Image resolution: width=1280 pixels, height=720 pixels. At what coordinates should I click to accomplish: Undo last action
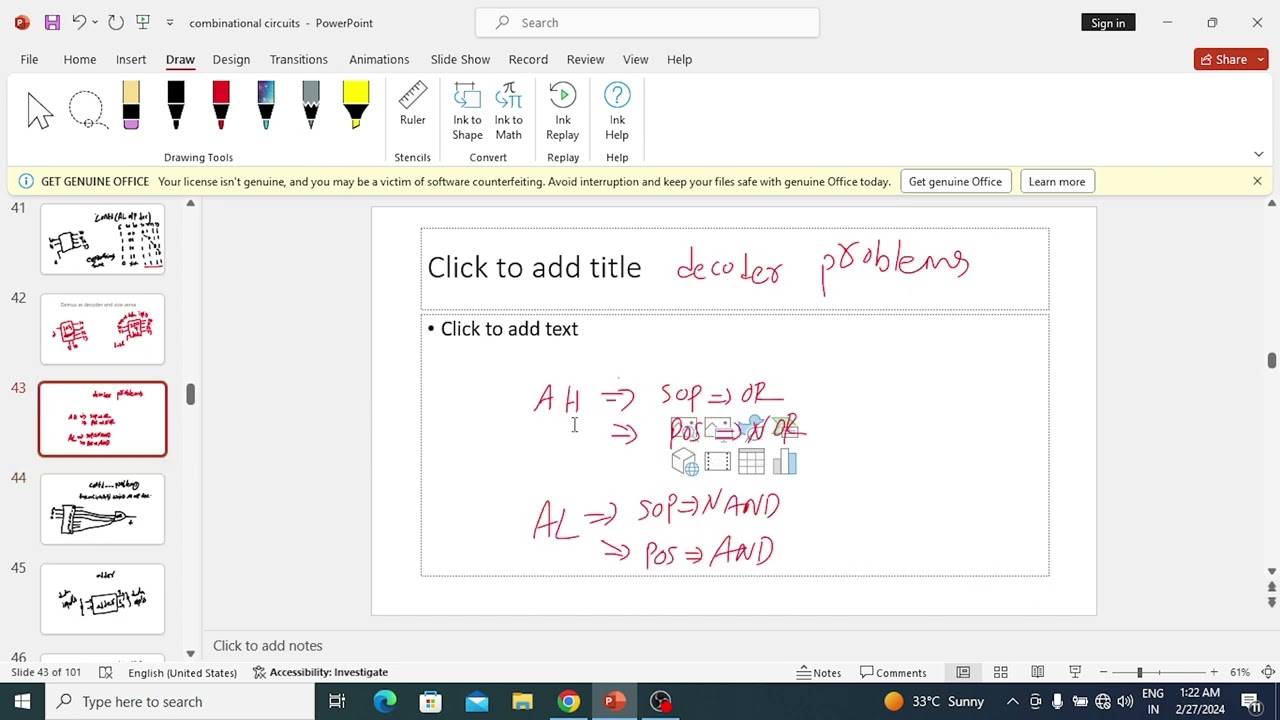coord(79,22)
